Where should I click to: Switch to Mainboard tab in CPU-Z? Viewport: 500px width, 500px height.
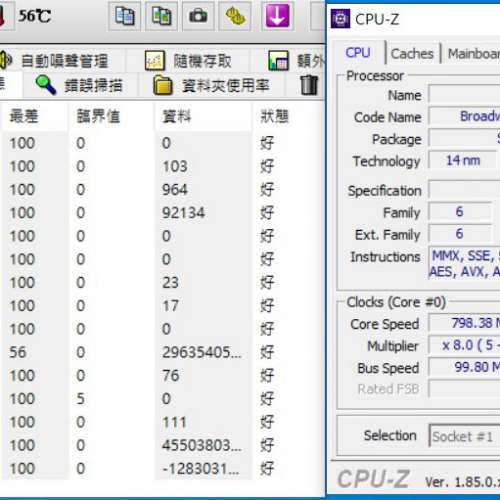pos(473,54)
